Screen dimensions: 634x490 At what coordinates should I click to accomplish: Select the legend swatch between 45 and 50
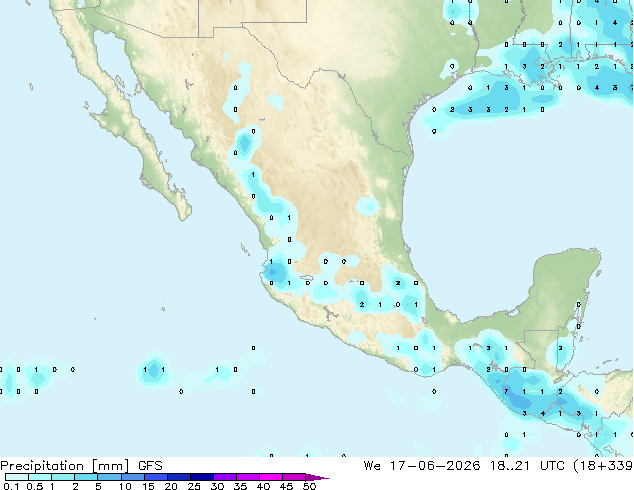click(294, 477)
